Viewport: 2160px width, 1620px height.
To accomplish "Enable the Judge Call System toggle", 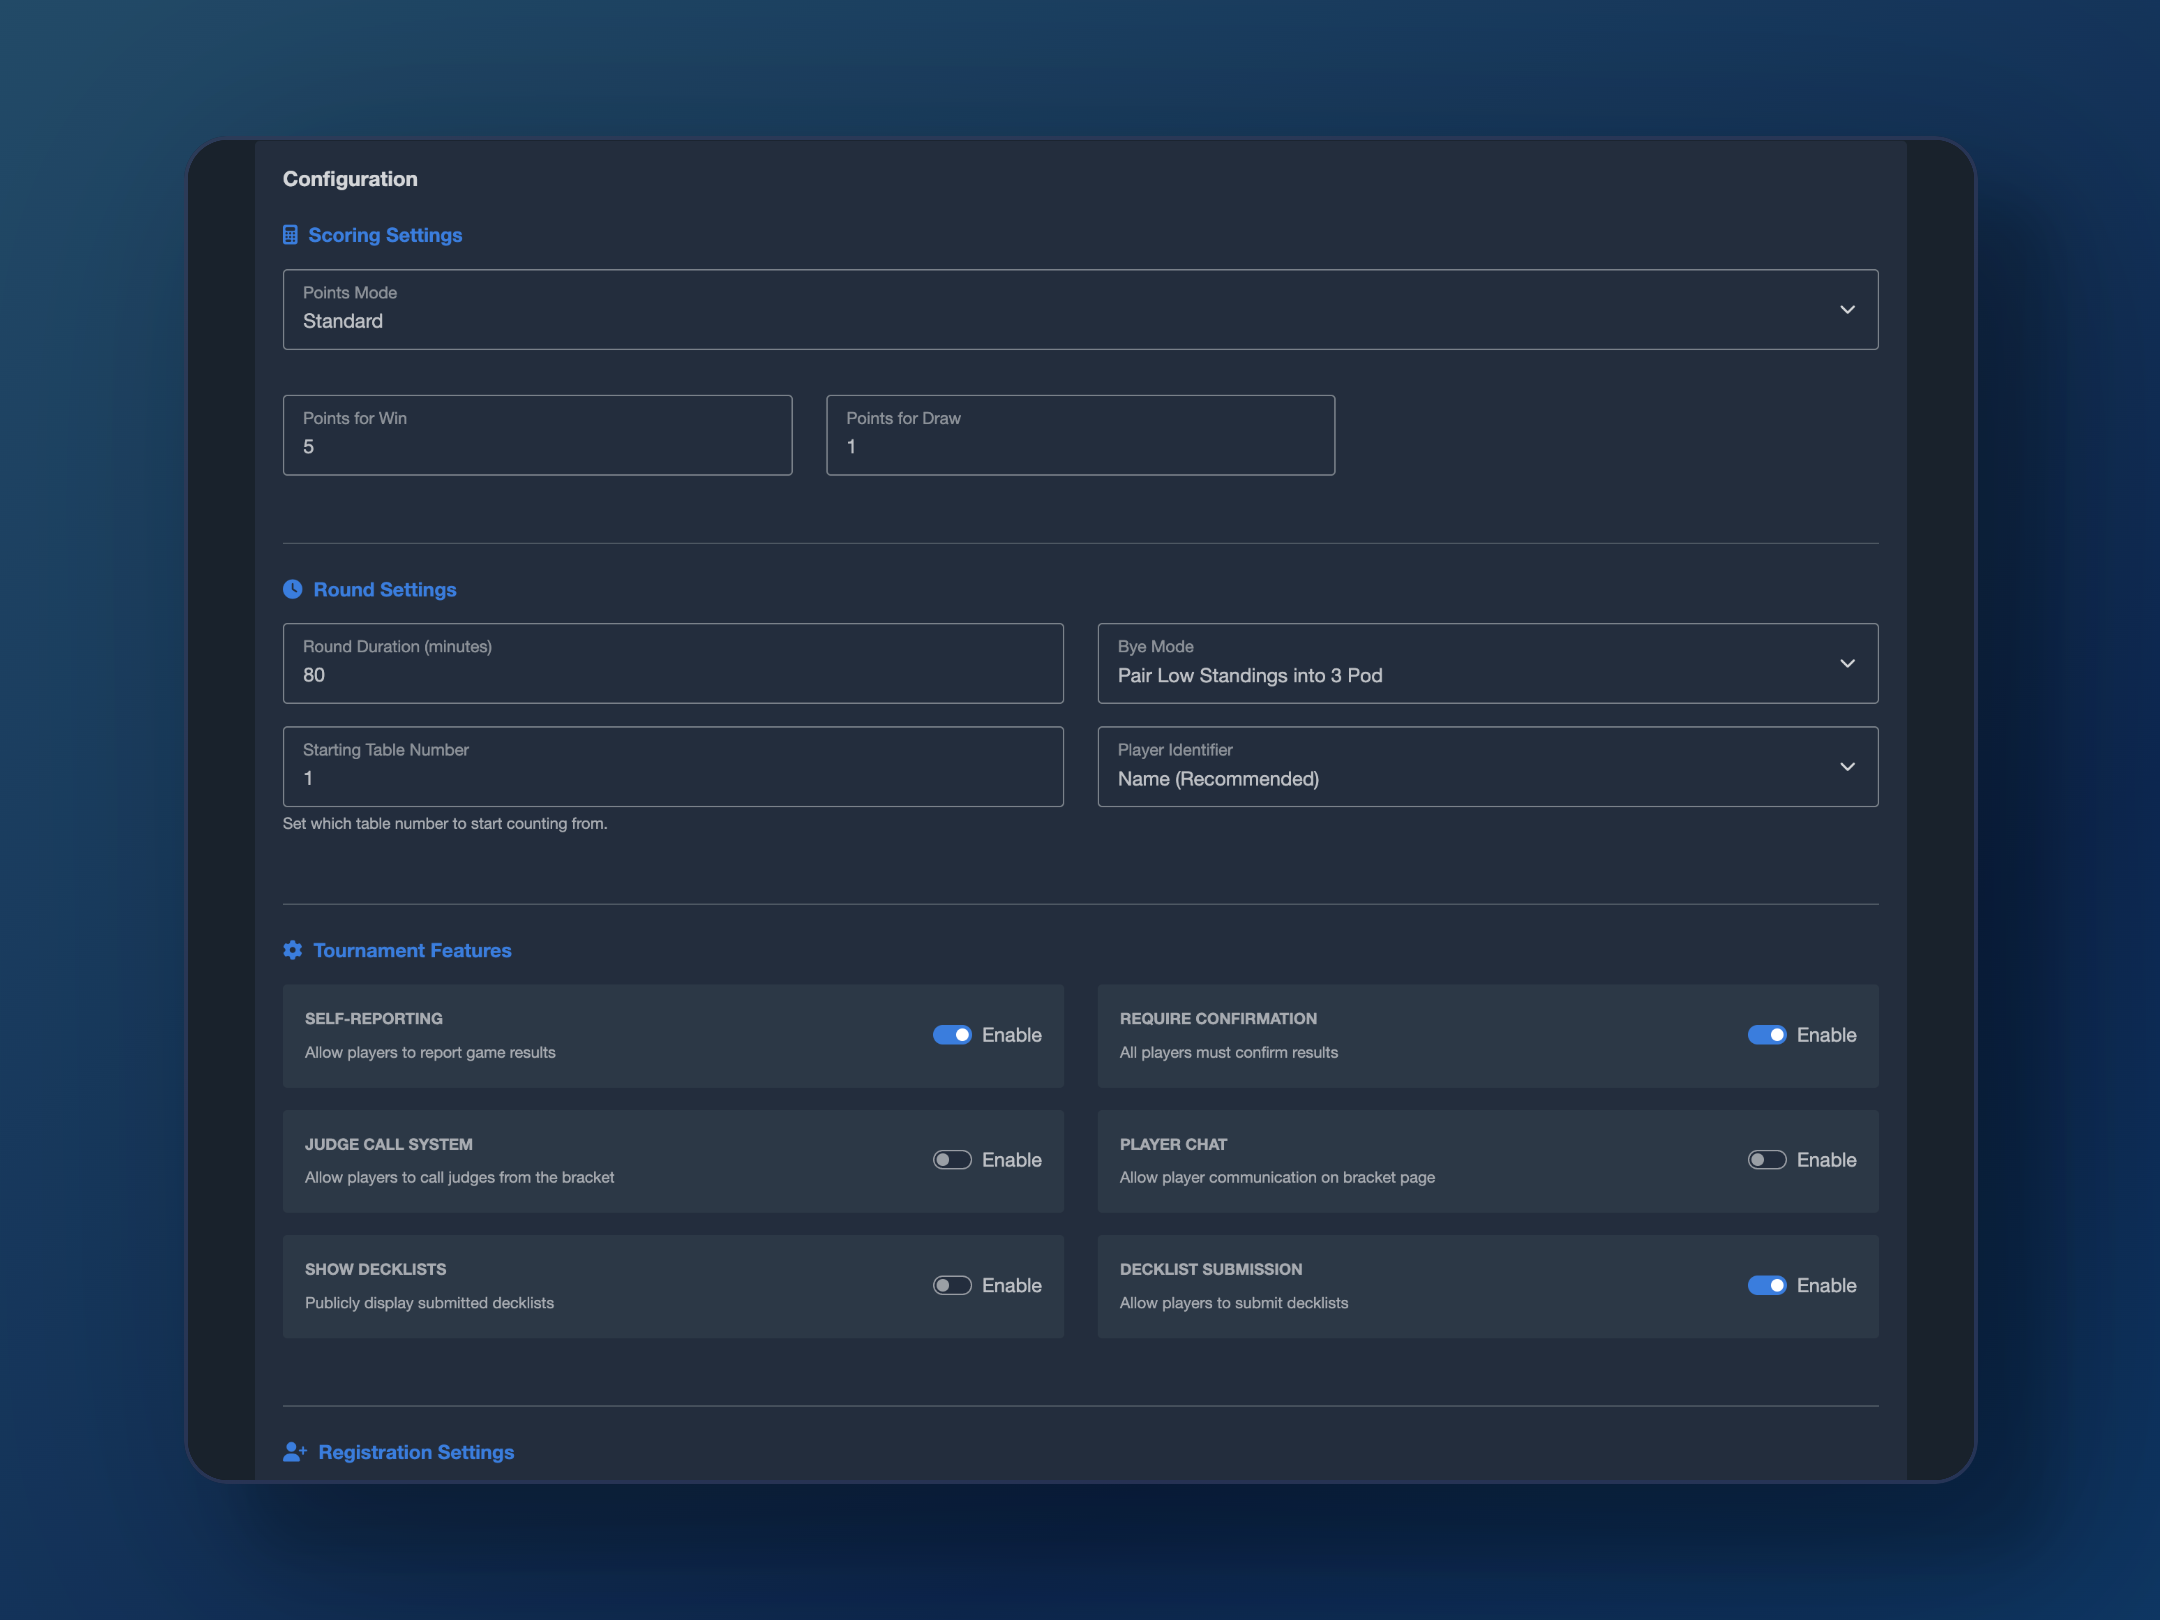I will point(952,1160).
